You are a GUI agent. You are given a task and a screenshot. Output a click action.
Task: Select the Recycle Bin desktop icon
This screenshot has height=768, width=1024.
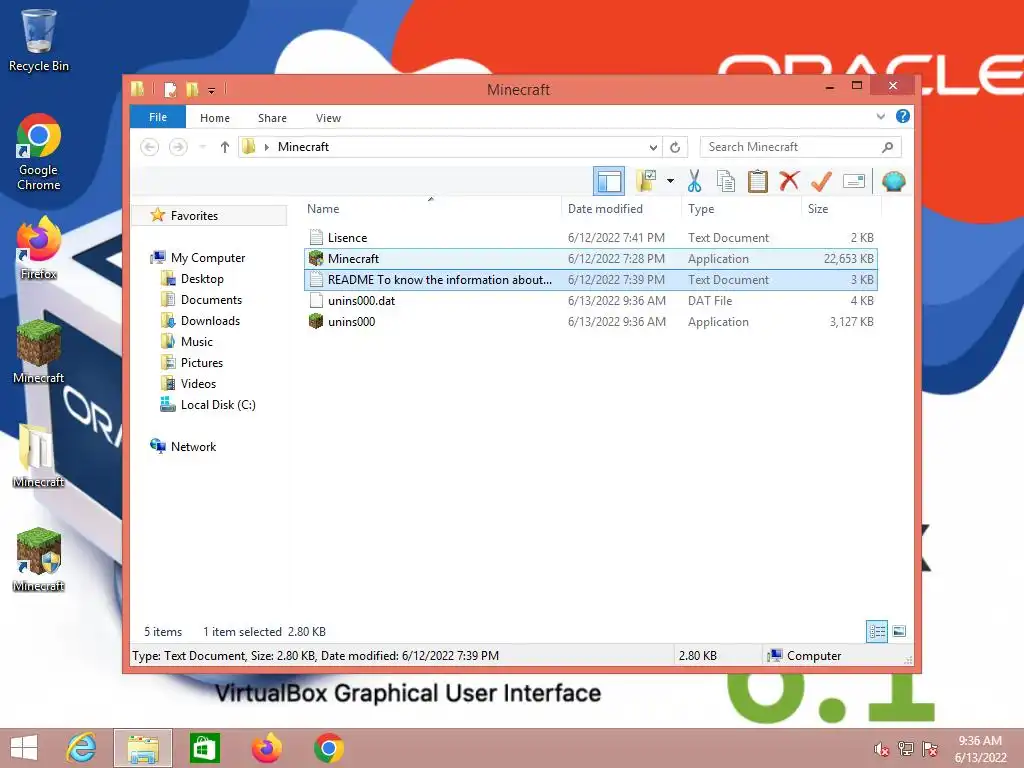(39, 40)
